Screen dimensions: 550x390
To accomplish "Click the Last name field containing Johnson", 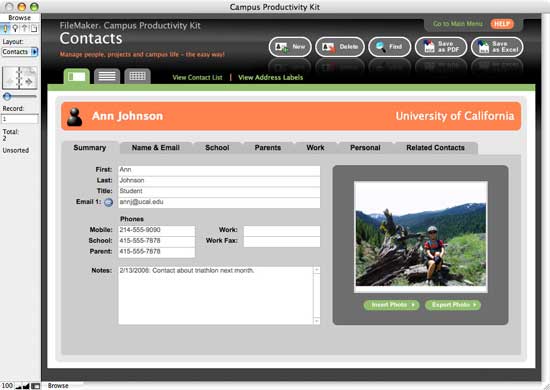I will pos(219,181).
